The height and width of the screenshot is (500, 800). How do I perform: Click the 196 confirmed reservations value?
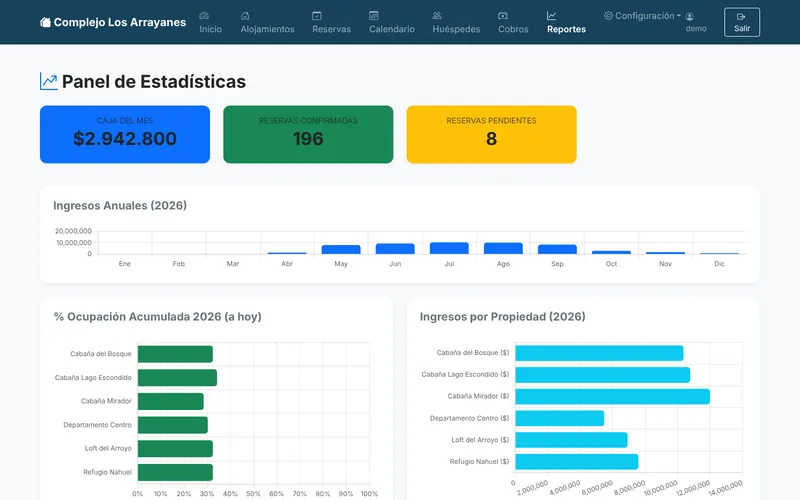pyautogui.click(x=308, y=139)
